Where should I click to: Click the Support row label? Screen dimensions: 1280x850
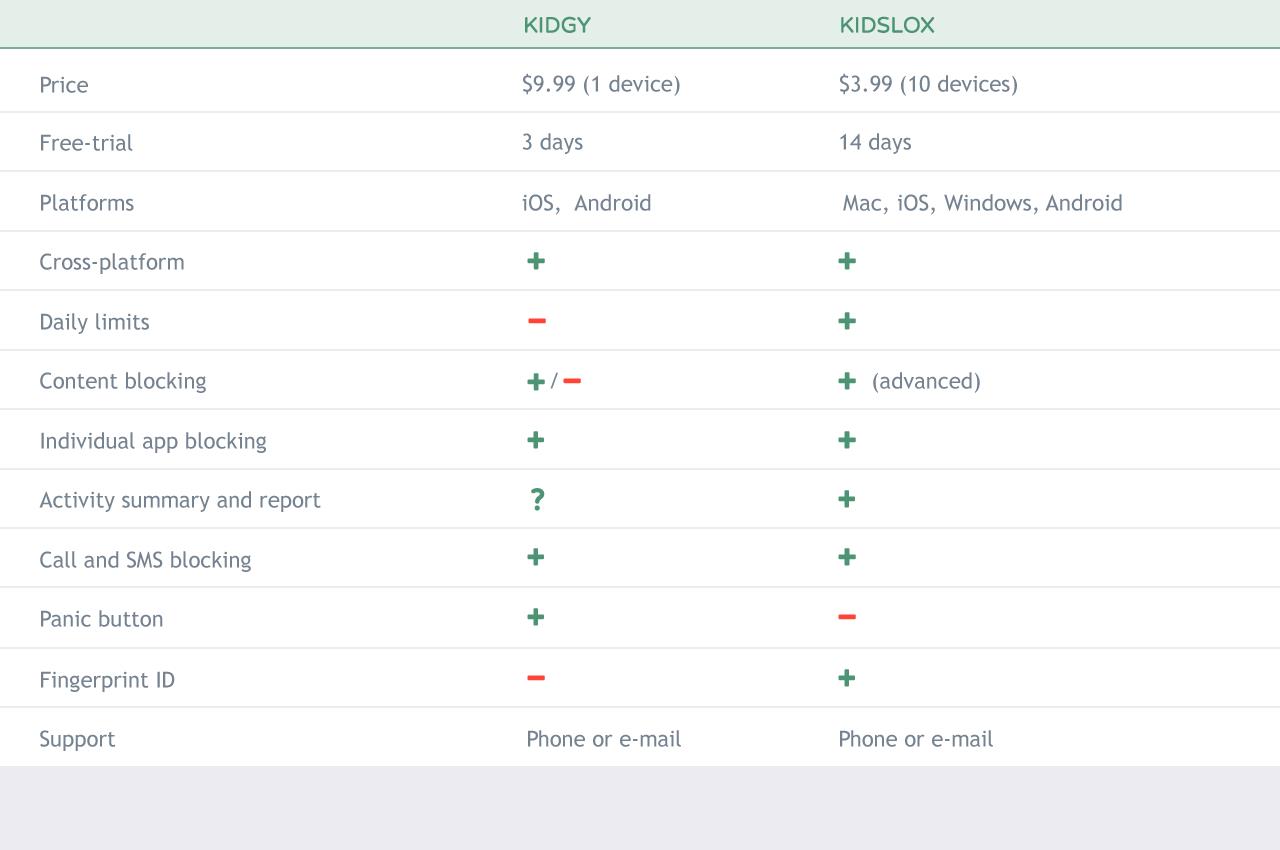click(x=77, y=739)
